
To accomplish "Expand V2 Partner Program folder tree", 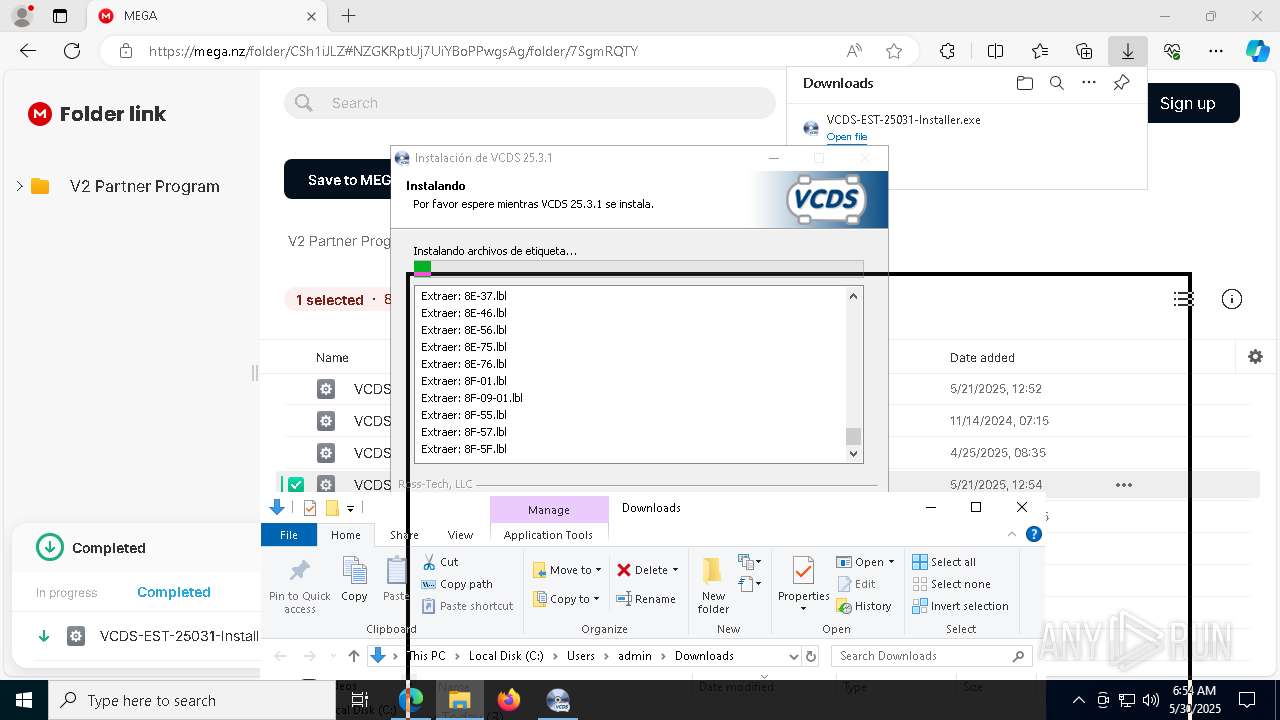I will click(x=19, y=186).
